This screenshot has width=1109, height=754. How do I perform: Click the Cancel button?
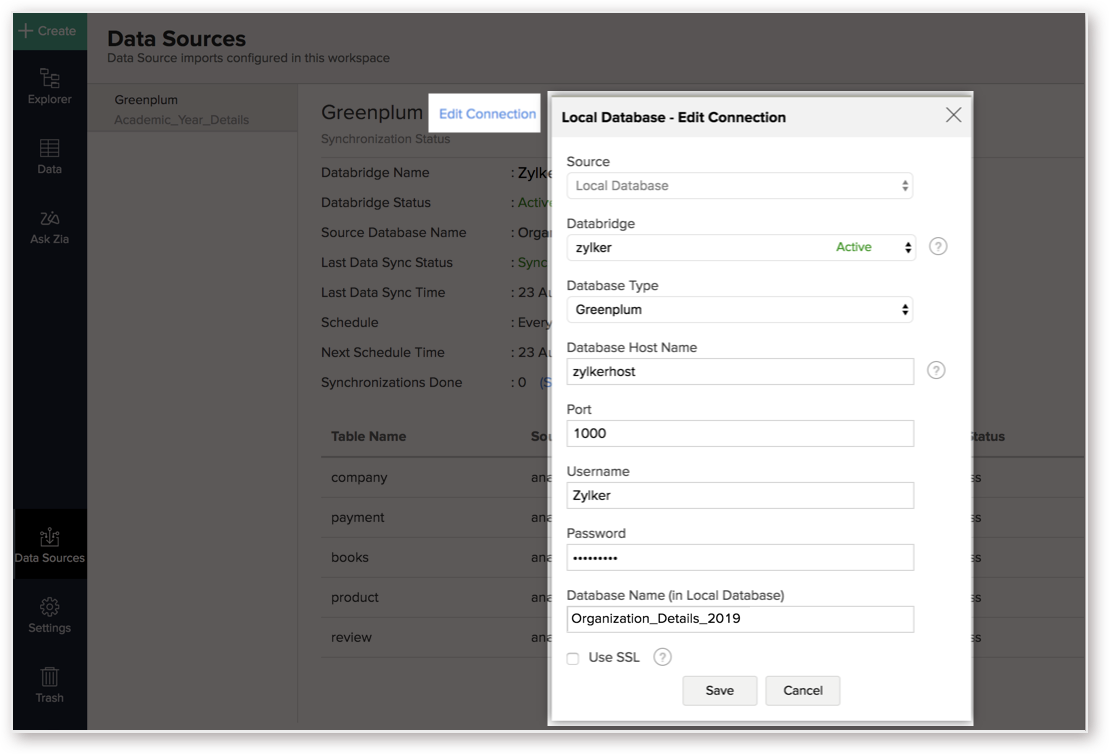click(803, 690)
